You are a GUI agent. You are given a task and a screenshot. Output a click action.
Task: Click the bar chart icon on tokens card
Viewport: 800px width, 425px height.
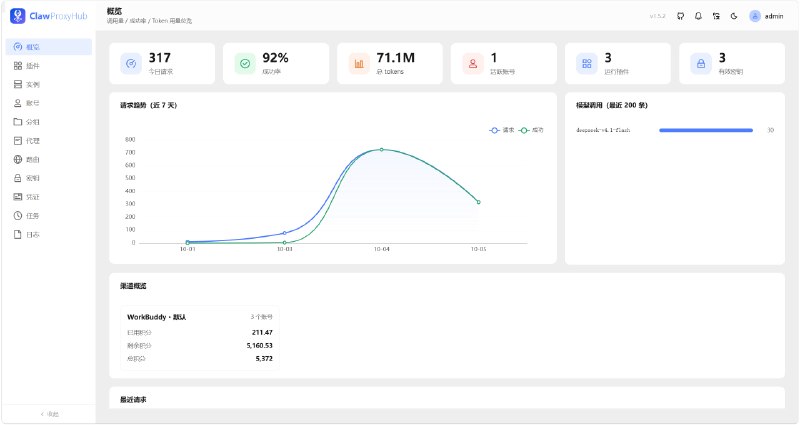pos(359,64)
